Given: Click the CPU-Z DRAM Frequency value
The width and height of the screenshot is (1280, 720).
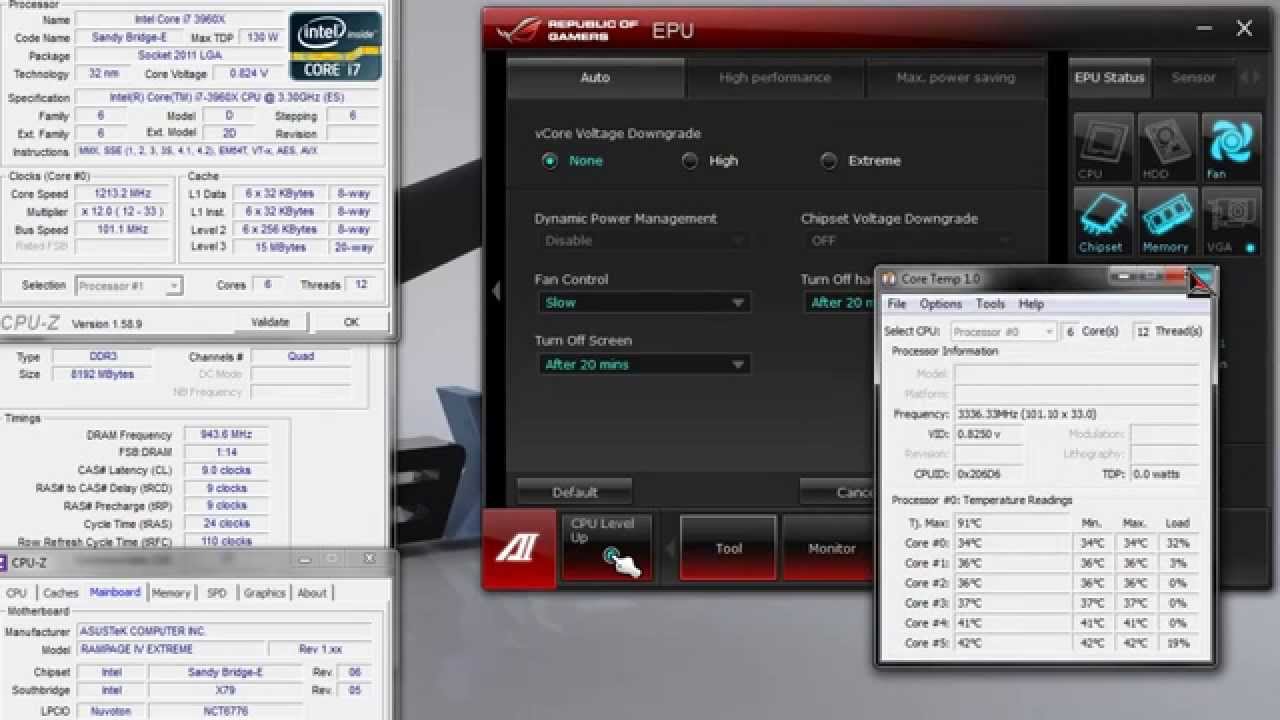Looking at the screenshot, I should [226, 435].
